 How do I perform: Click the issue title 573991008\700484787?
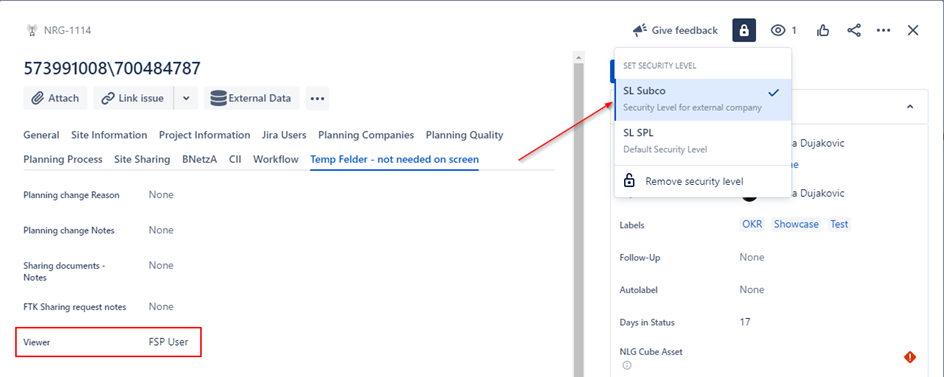[112, 68]
